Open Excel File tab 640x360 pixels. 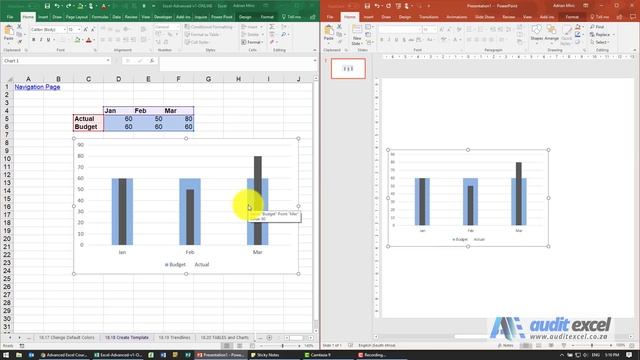(10, 17)
